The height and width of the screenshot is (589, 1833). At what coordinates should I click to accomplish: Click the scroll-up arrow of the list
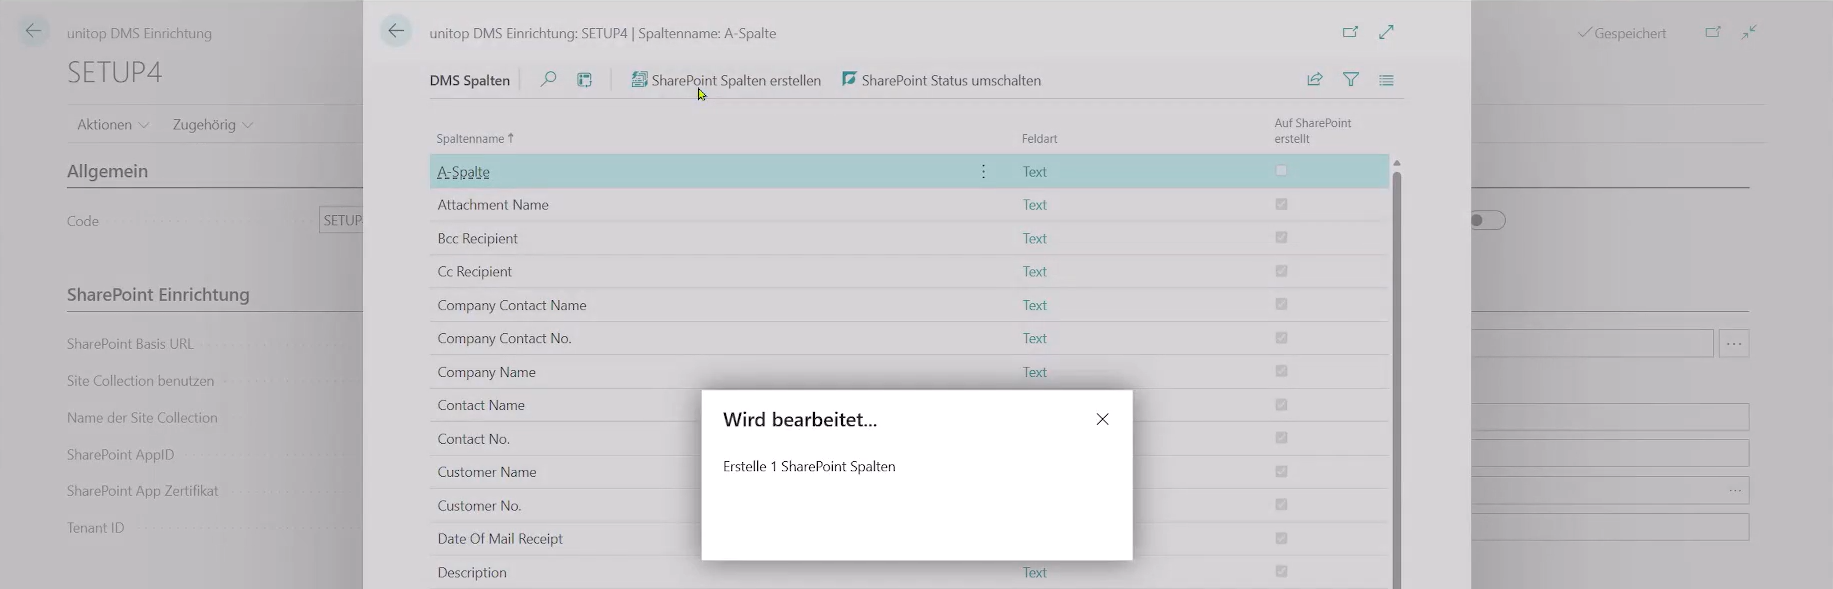coord(1397,162)
